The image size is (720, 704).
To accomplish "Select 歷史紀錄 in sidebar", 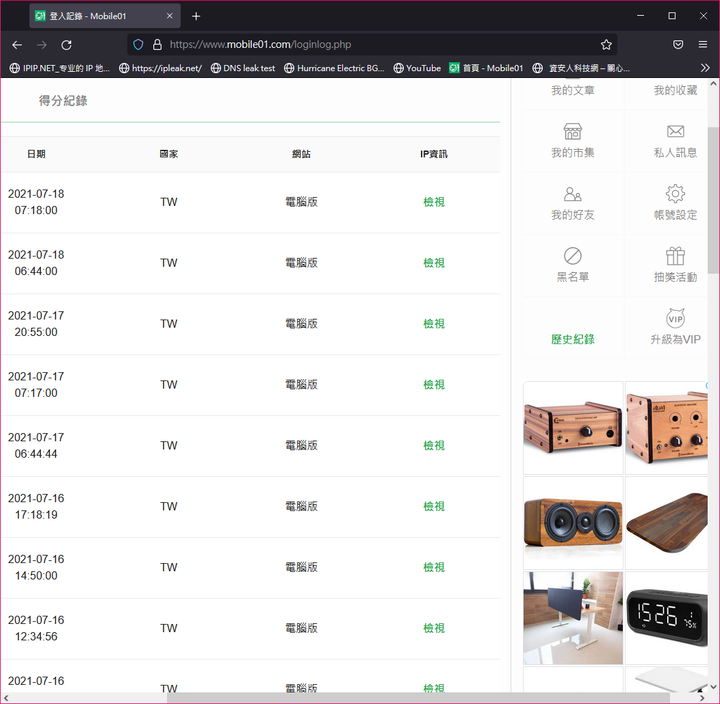I will (573, 339).
